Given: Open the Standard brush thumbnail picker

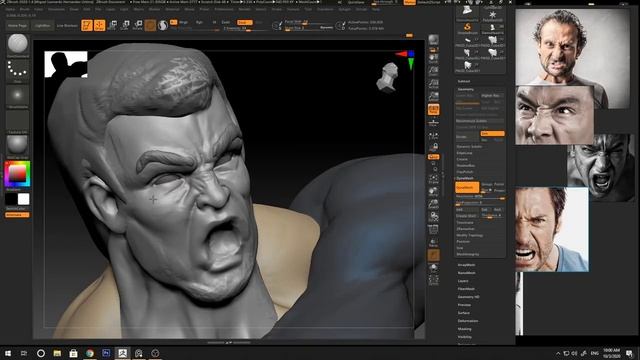Looking at the screenshot, I should [x=18, y=46].
